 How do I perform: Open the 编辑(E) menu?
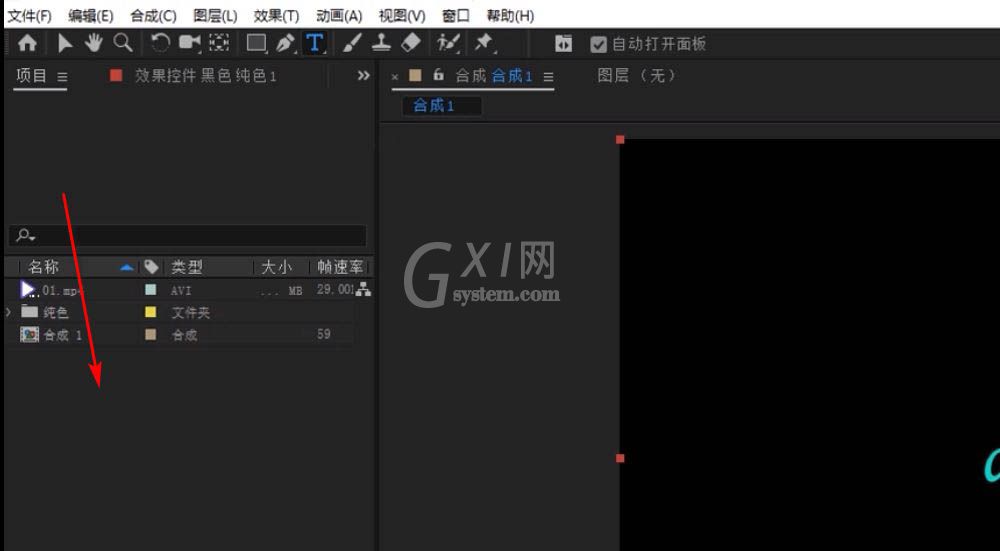91,15
